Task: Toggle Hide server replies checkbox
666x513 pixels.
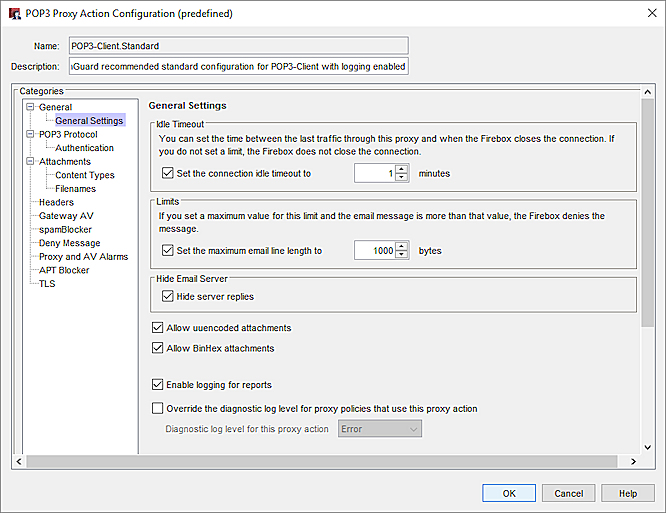Action: (168, 296)
